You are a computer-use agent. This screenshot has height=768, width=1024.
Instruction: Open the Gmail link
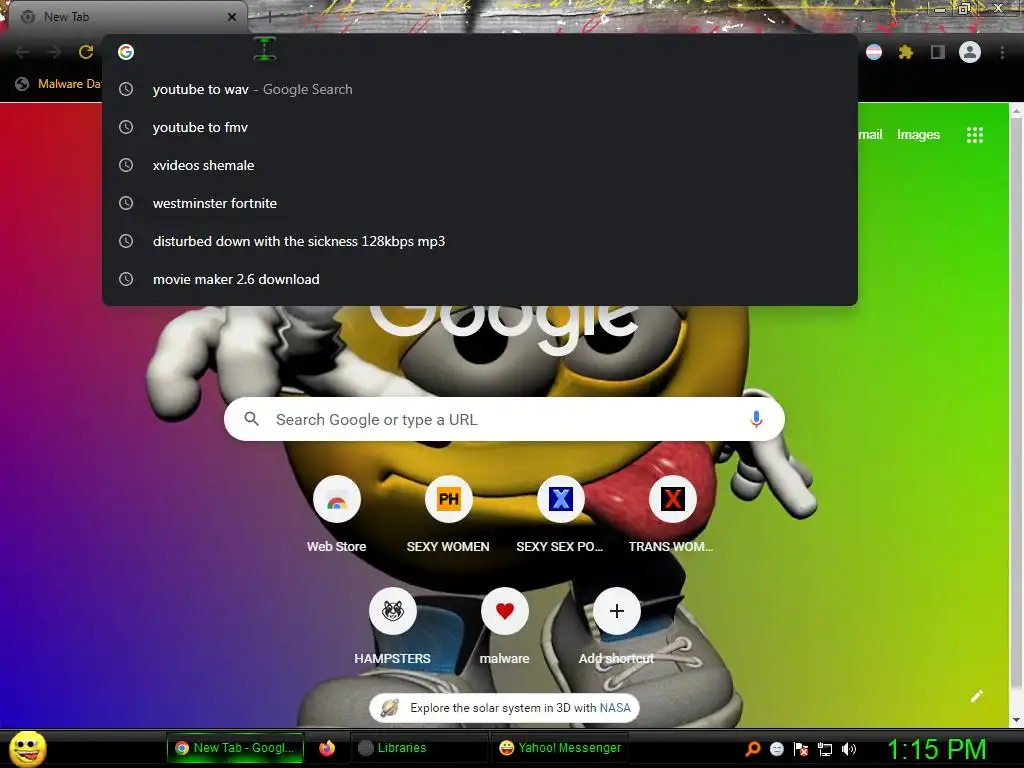[870, 135]
